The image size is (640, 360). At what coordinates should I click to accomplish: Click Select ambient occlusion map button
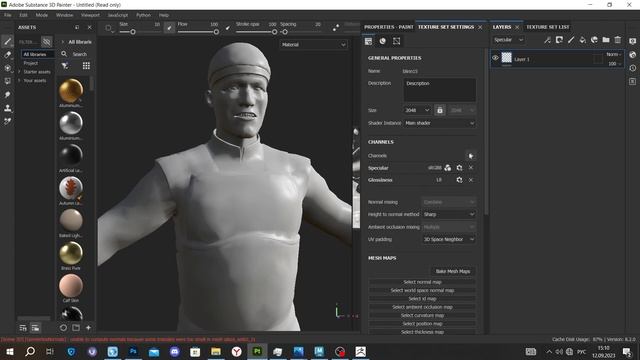pyautogui.click(x=422, y=307)
